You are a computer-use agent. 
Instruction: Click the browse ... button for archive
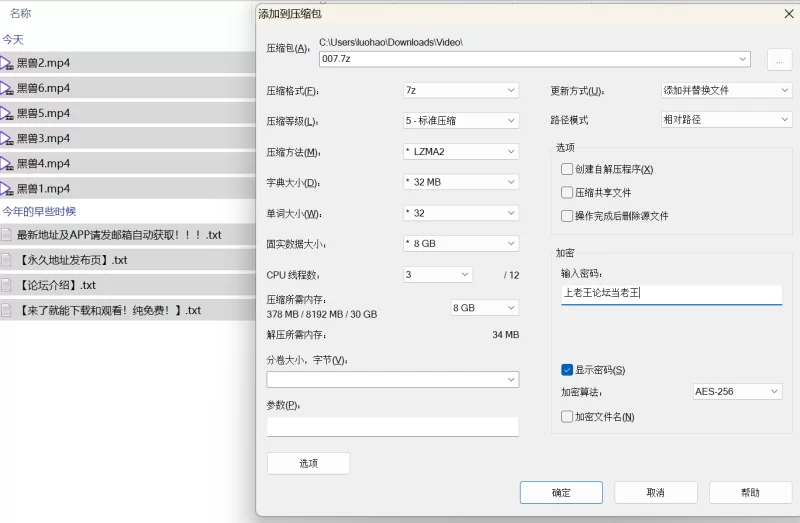(x=779, y=60)
